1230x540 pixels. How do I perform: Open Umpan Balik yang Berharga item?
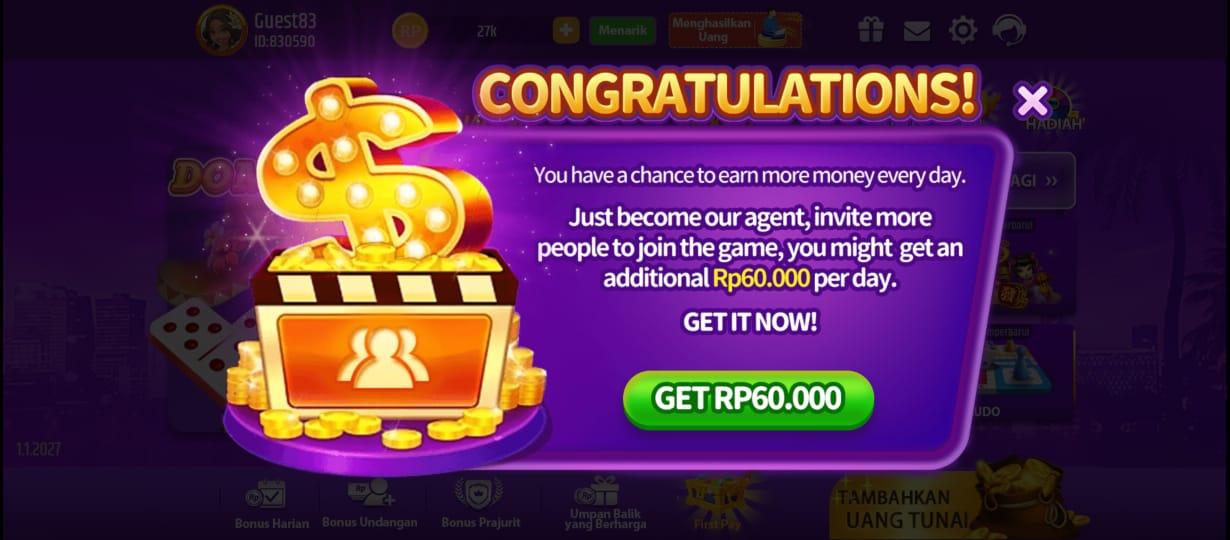pos(604,503)
